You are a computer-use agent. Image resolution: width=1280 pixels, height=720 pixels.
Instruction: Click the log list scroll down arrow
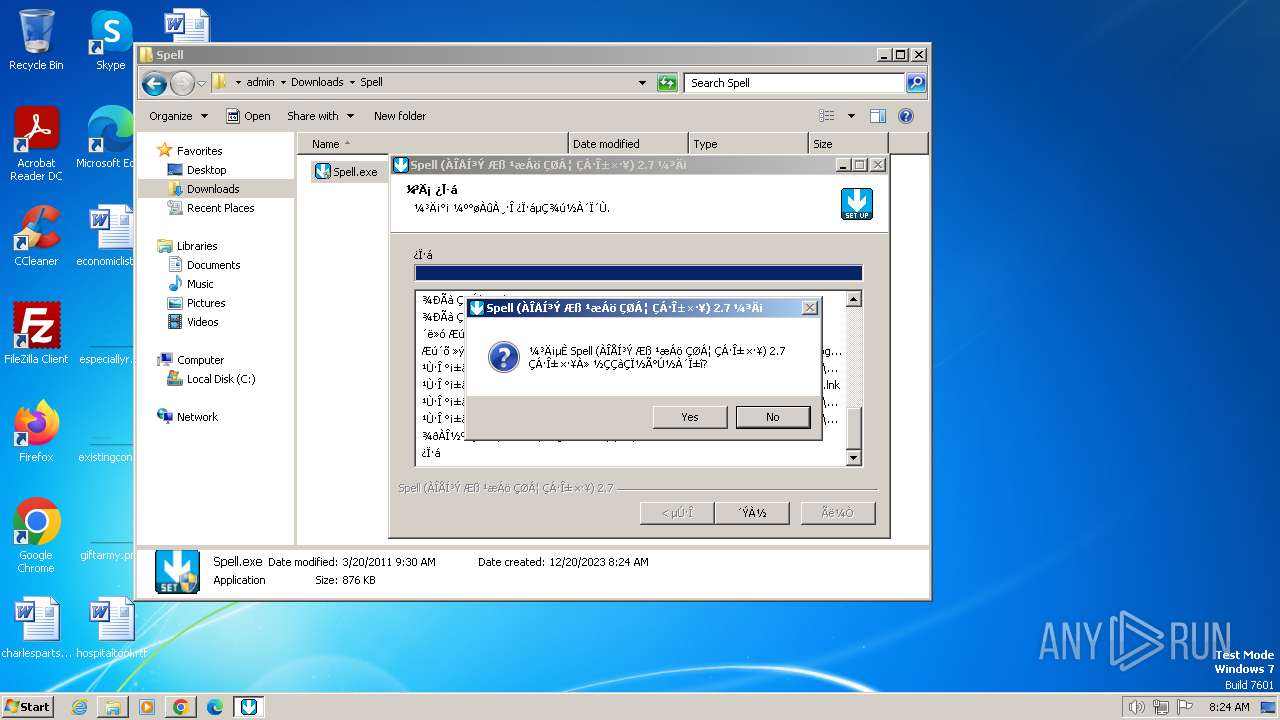point(853,458)
